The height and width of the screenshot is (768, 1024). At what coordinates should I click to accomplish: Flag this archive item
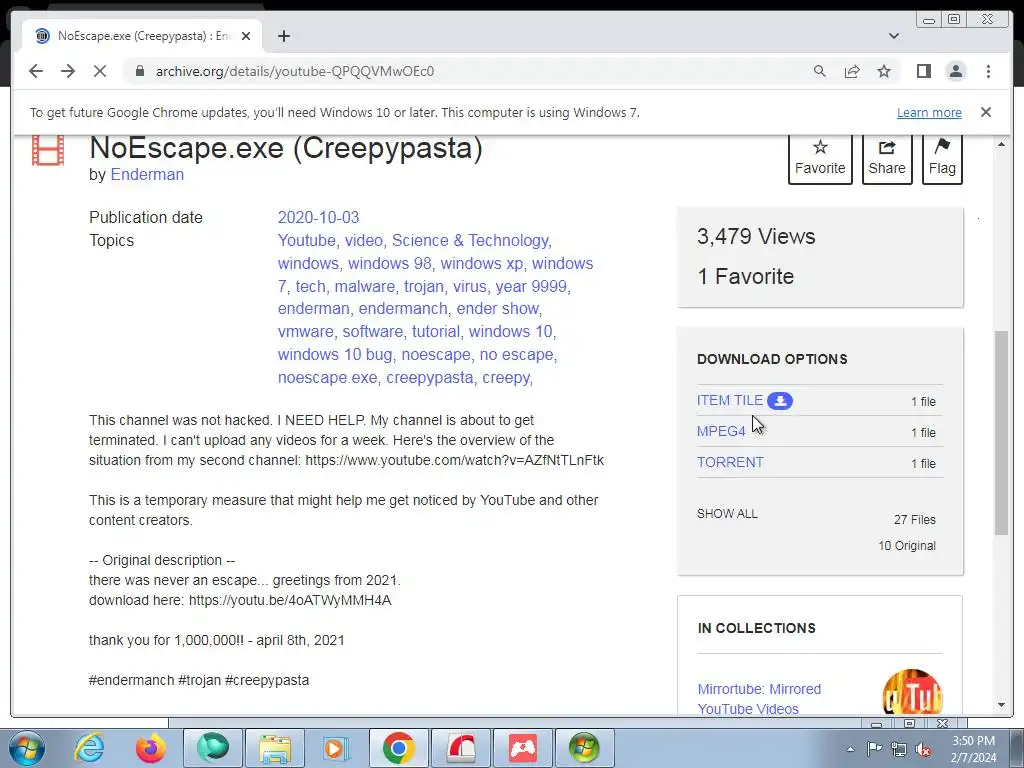942,159
